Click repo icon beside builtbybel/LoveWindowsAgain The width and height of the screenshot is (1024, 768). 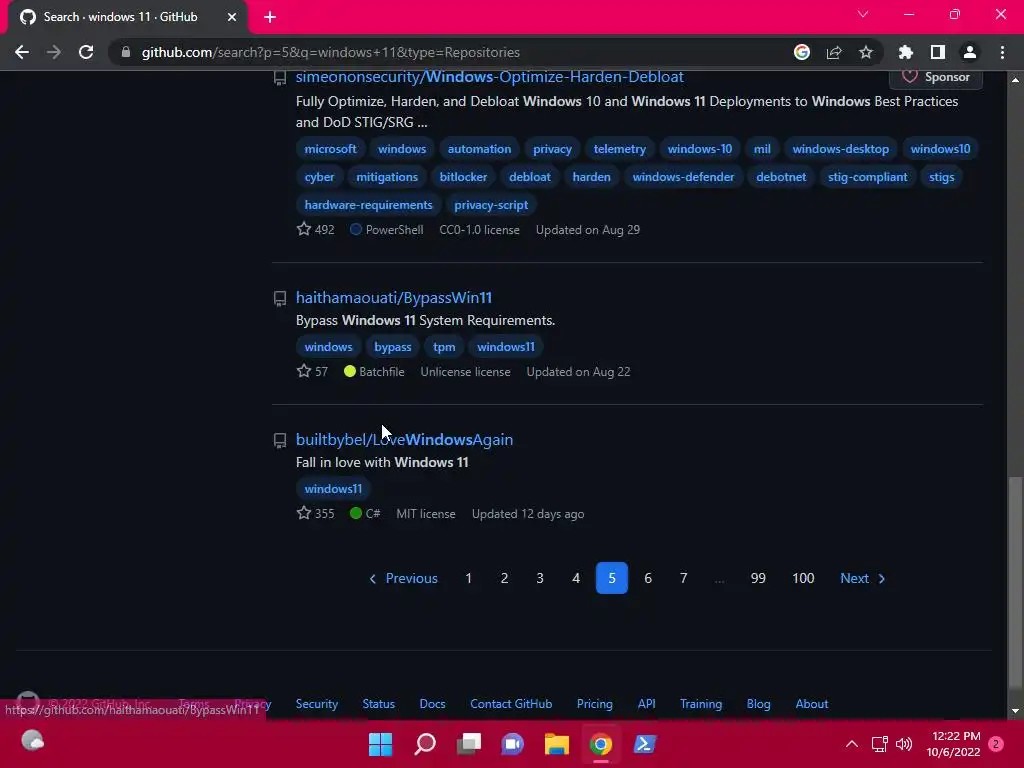[280, 441]
